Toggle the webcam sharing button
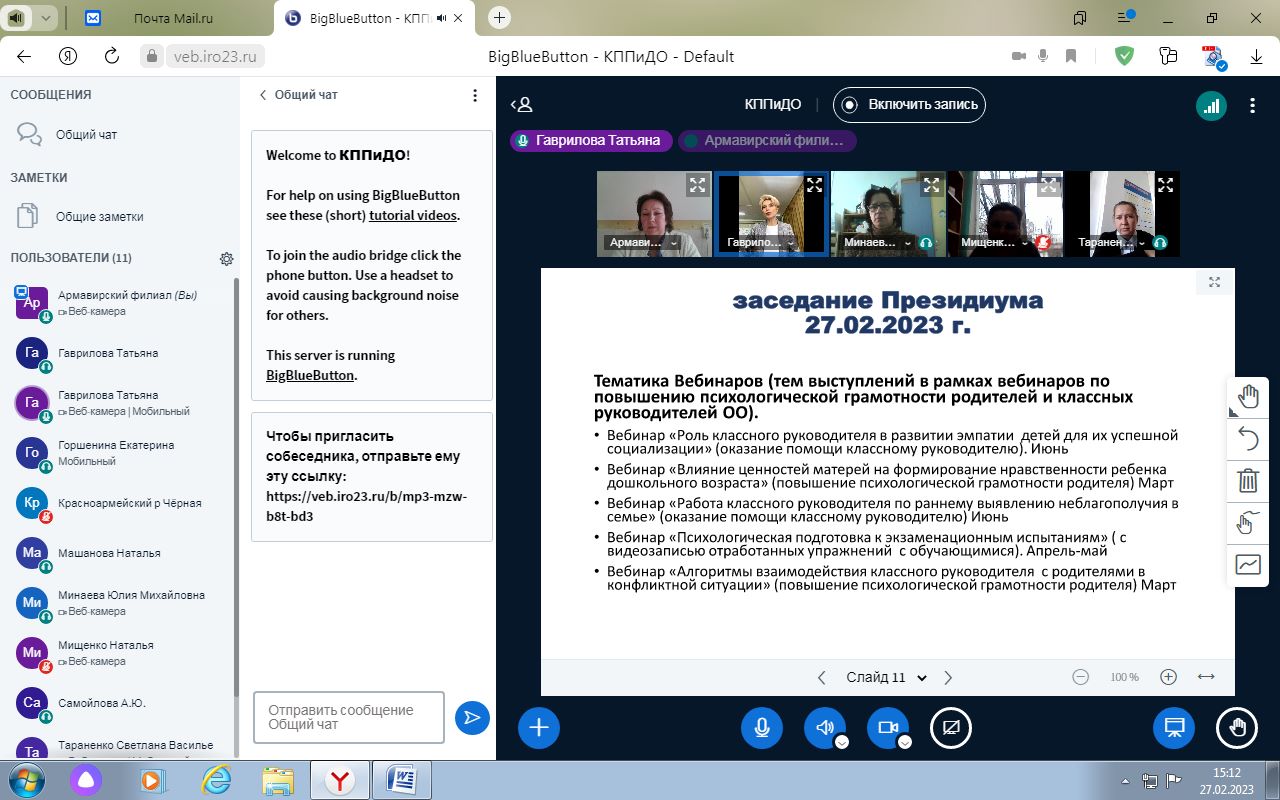This screenshot has width=1280, height=800. (887, 728)
